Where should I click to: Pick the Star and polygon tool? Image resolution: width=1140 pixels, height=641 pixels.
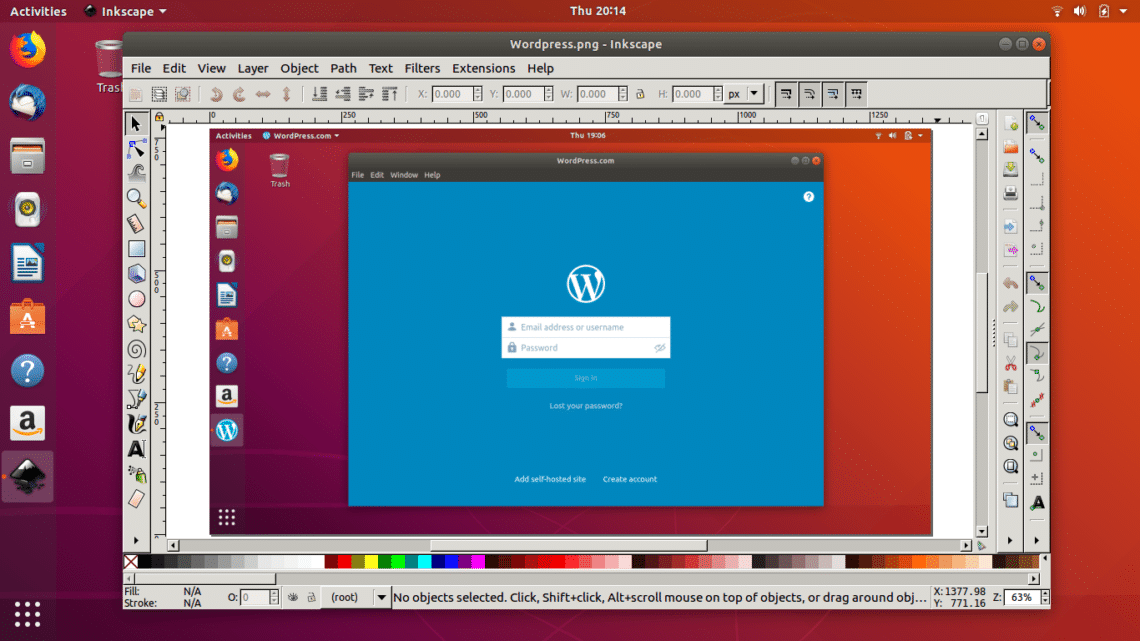pyautogui.click(x=137, y=324)
